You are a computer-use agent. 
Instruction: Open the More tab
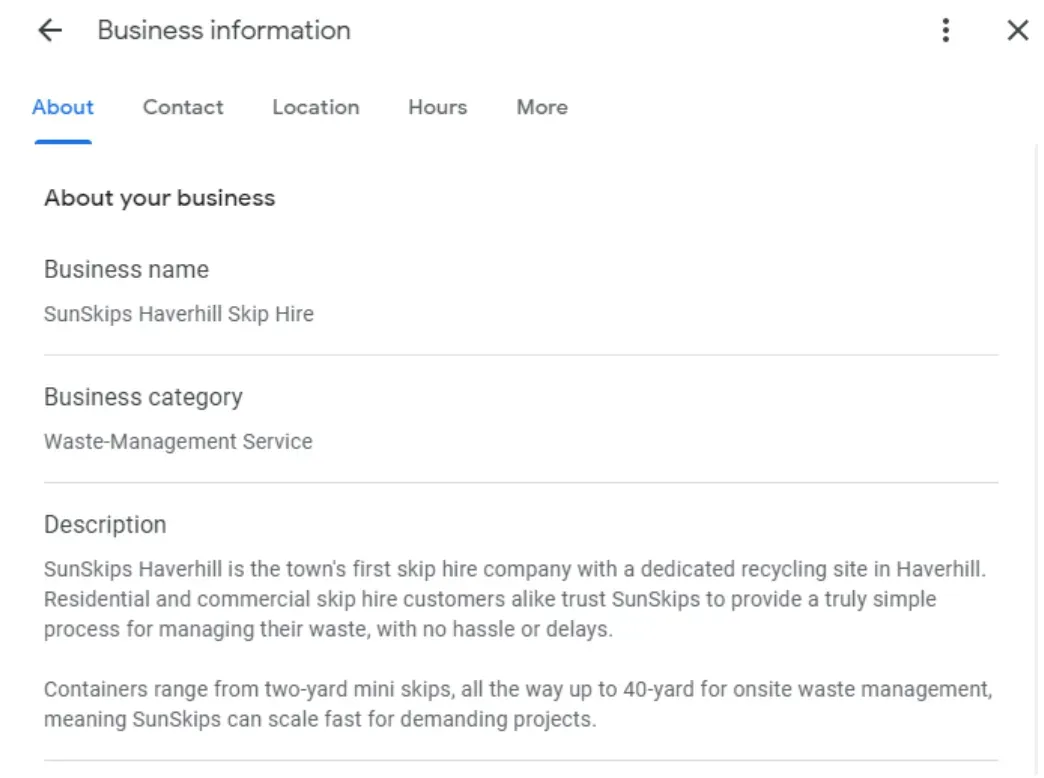(x=541, y=107)
